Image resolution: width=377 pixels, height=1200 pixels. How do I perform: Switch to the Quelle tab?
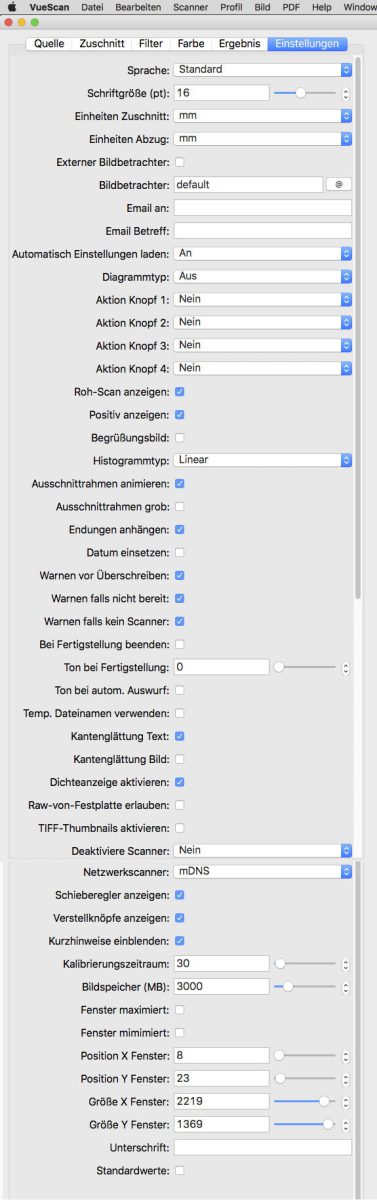pyautogui.click(x=49, y=44)
